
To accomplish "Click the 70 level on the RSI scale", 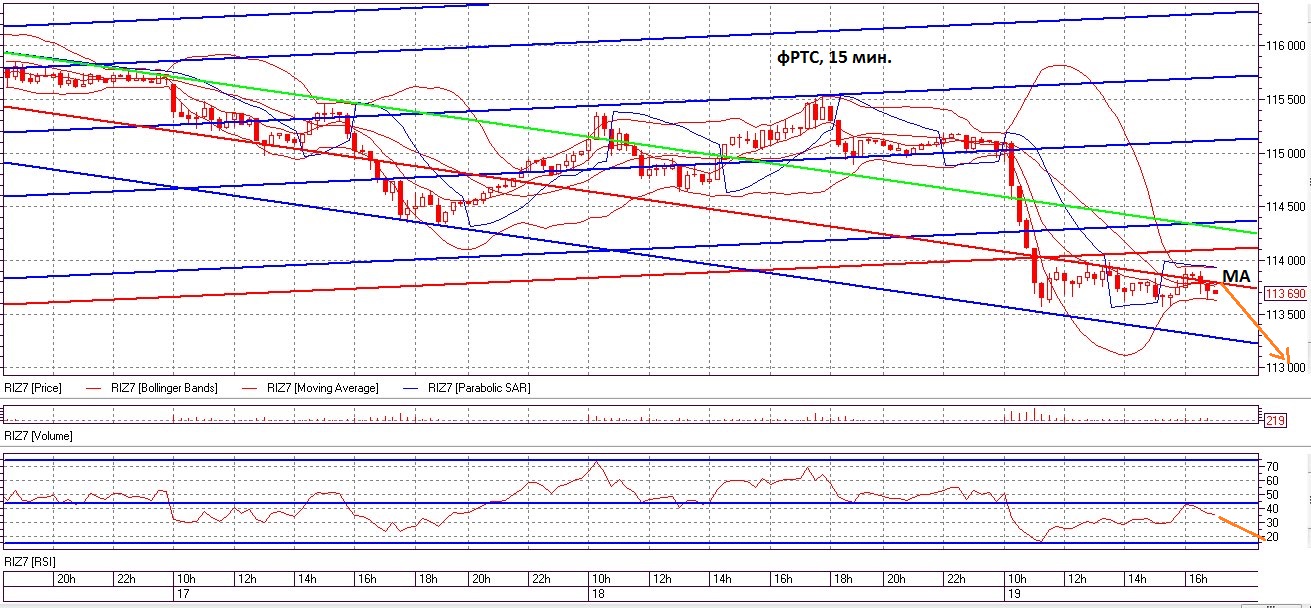I will [x=1271, y=467].
